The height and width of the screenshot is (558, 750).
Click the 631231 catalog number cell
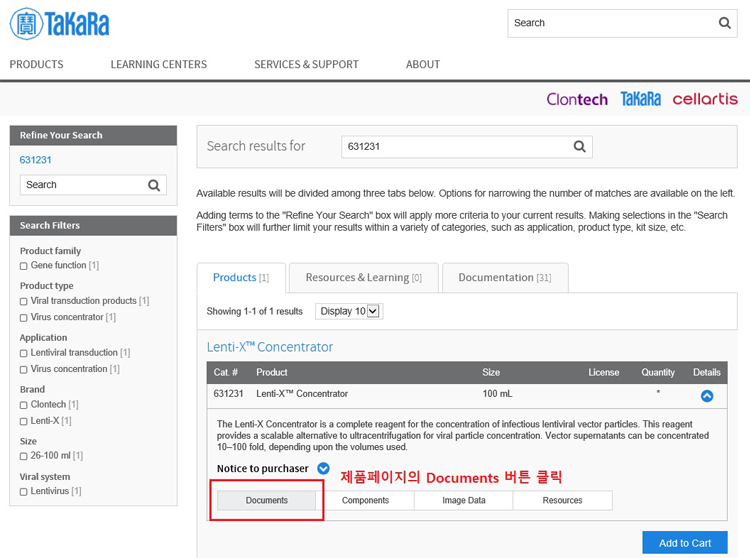tap(228, 394)
